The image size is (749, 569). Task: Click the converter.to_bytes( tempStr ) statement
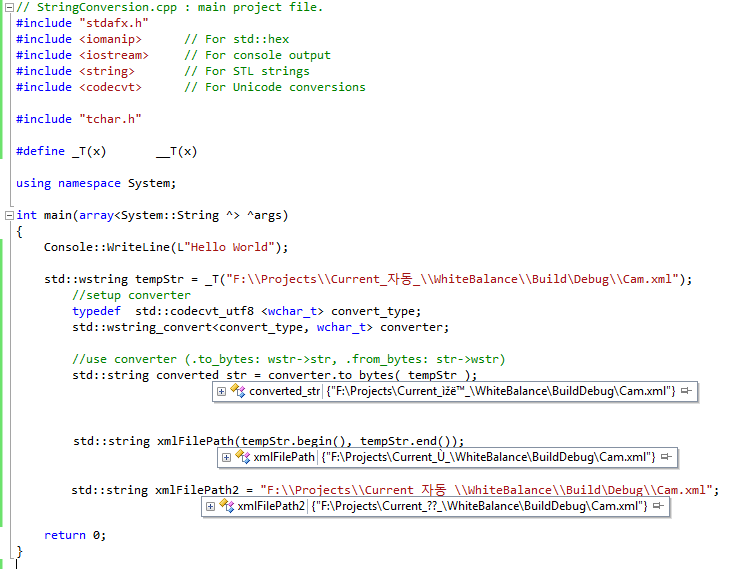(x=275, y=375)
